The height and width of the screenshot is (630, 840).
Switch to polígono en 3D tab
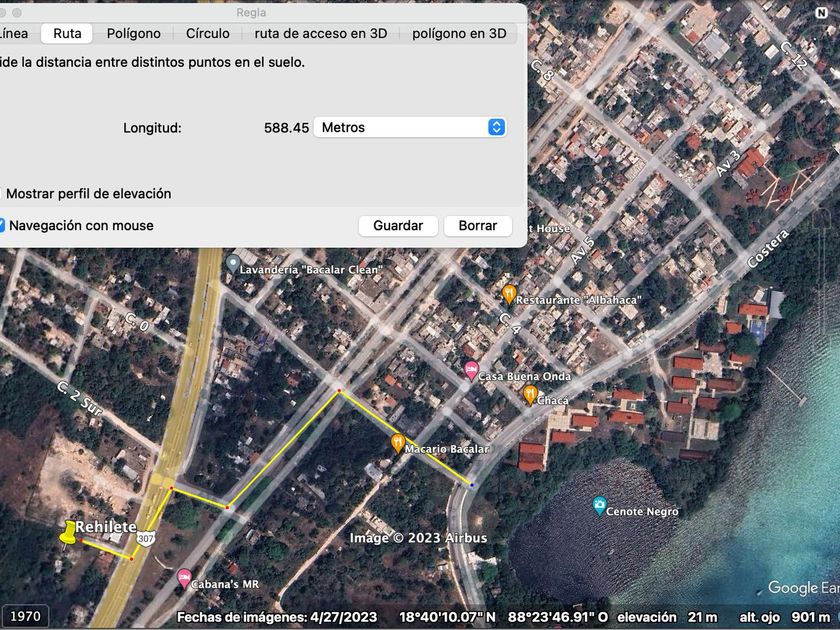coord(459,33)
